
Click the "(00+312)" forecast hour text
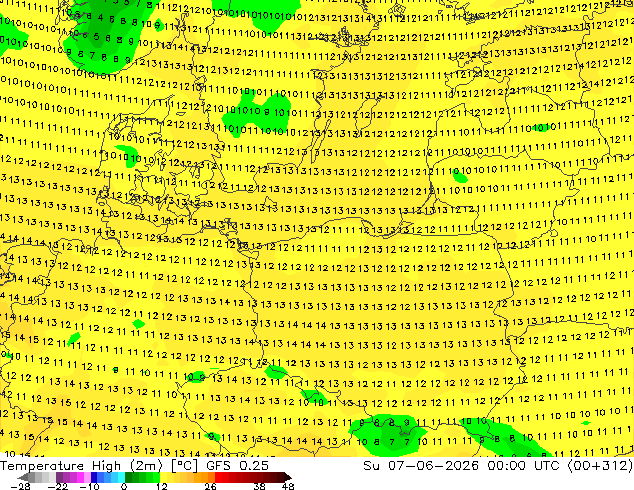(x=600, y=466)
